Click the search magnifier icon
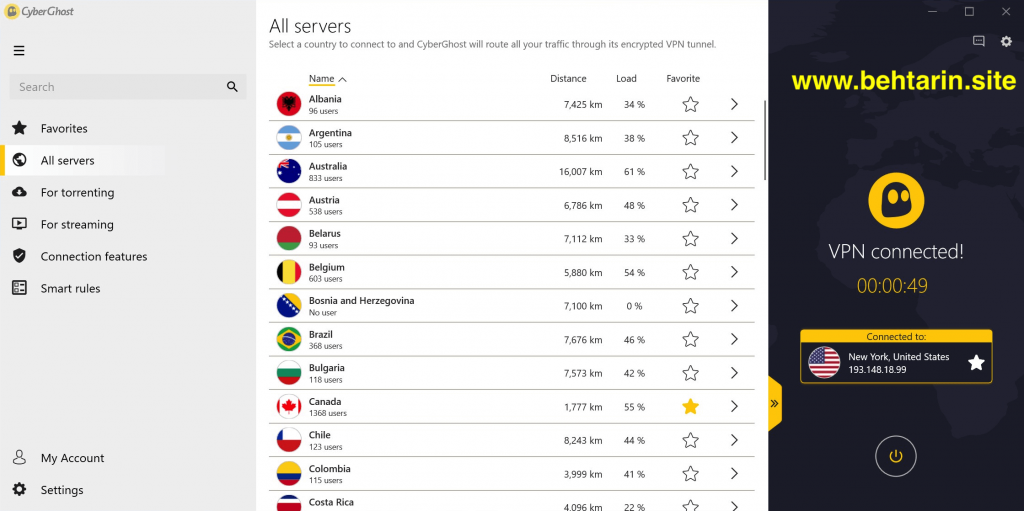 pos(232,87)
